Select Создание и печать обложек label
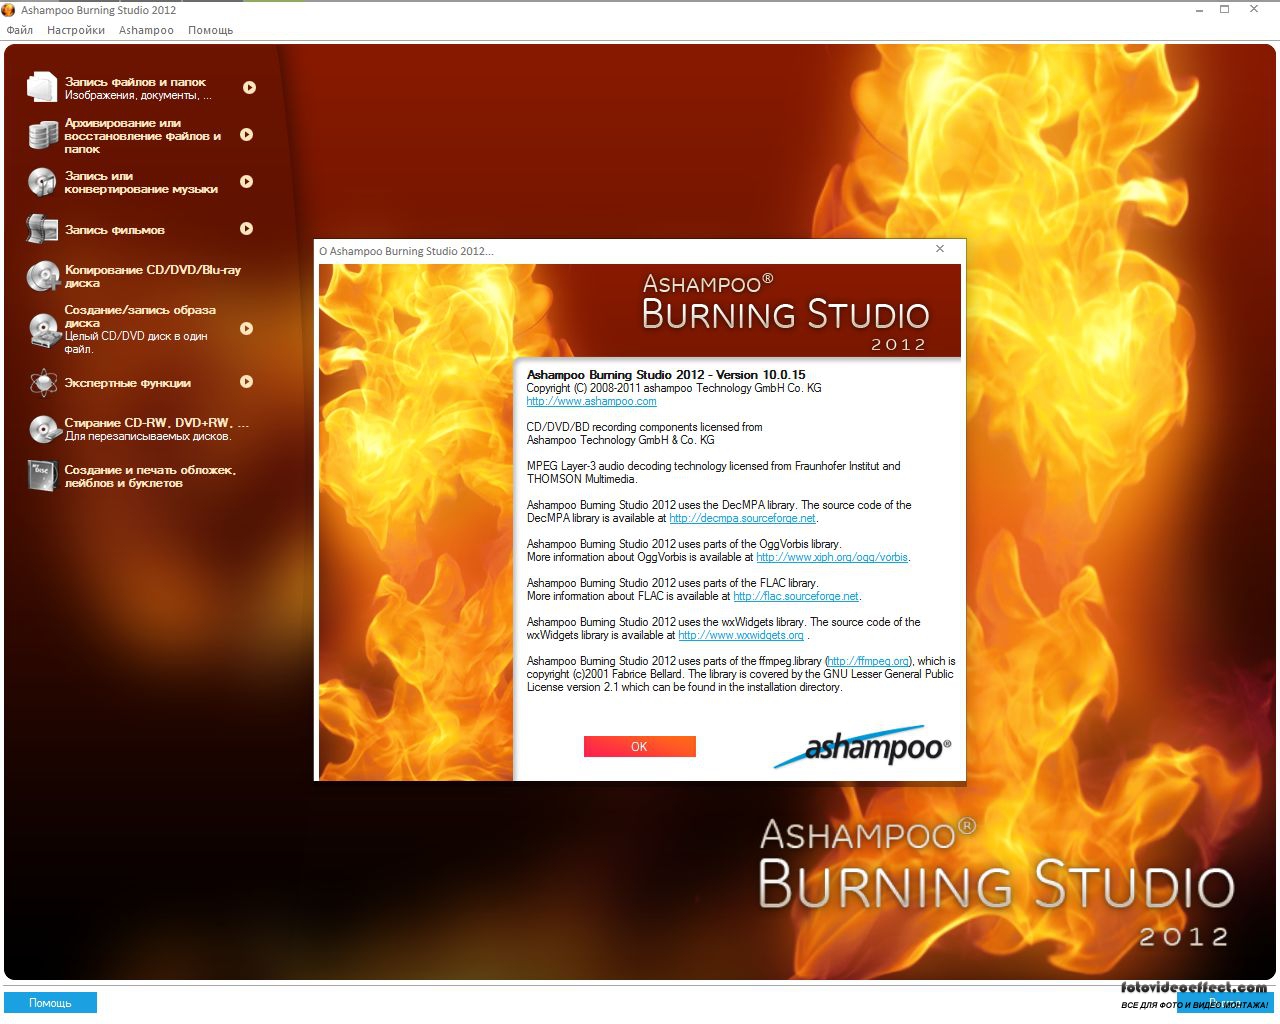This screenshot has width=1280, height=1024. coord(150,476)
